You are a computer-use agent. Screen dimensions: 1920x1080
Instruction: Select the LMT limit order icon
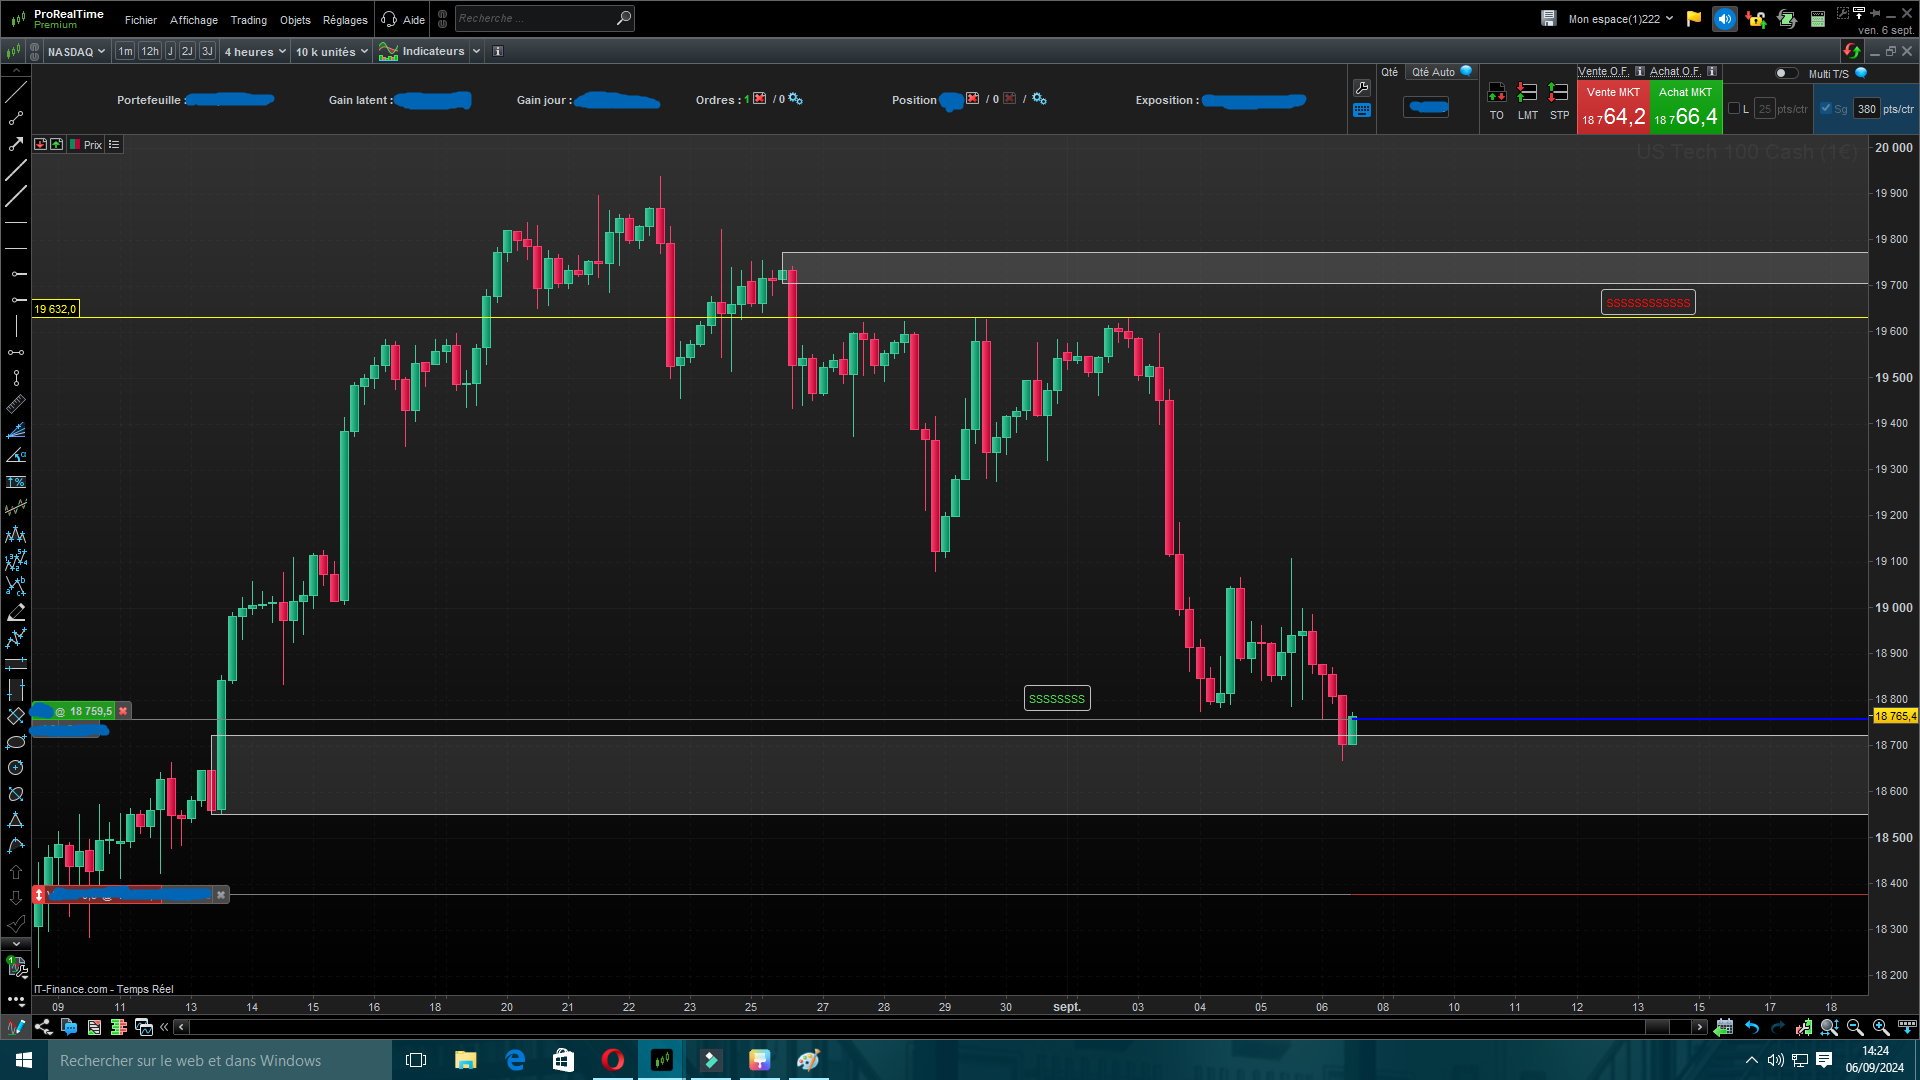tap(1527, 93)
